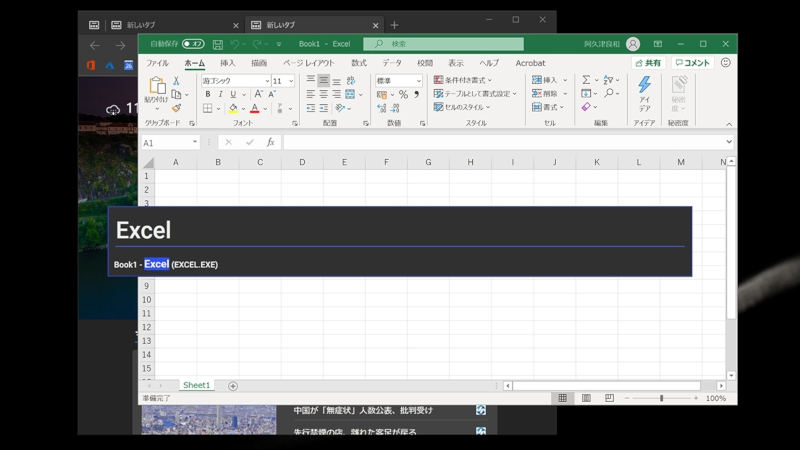The image size is (800, 450).
Task: Open Sort & Filter icon
Action: pyautogui.click(x=608, y=80)
